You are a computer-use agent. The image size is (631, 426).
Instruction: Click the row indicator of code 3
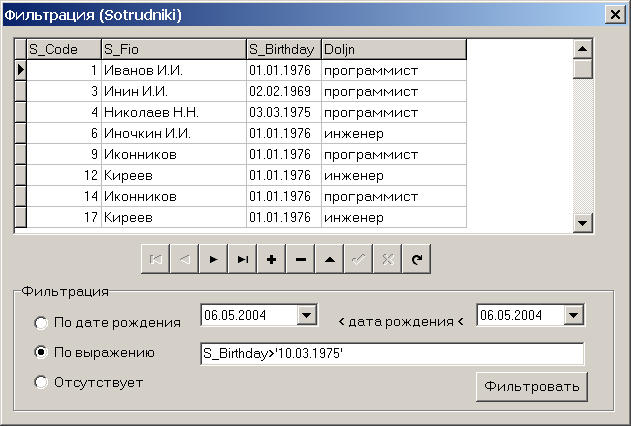point(21,91)
